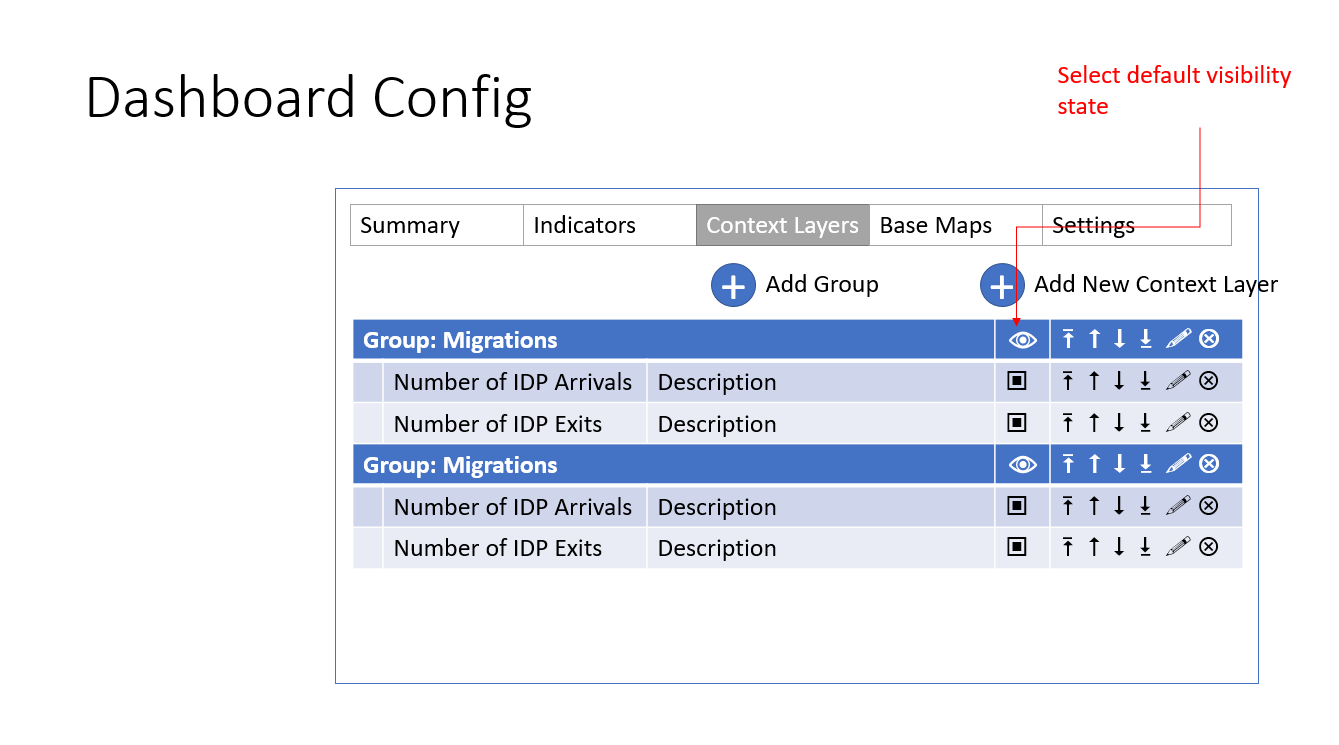Move first group's IDP Arrivals layer up

pyautogui.click(x=1094, y=381)
